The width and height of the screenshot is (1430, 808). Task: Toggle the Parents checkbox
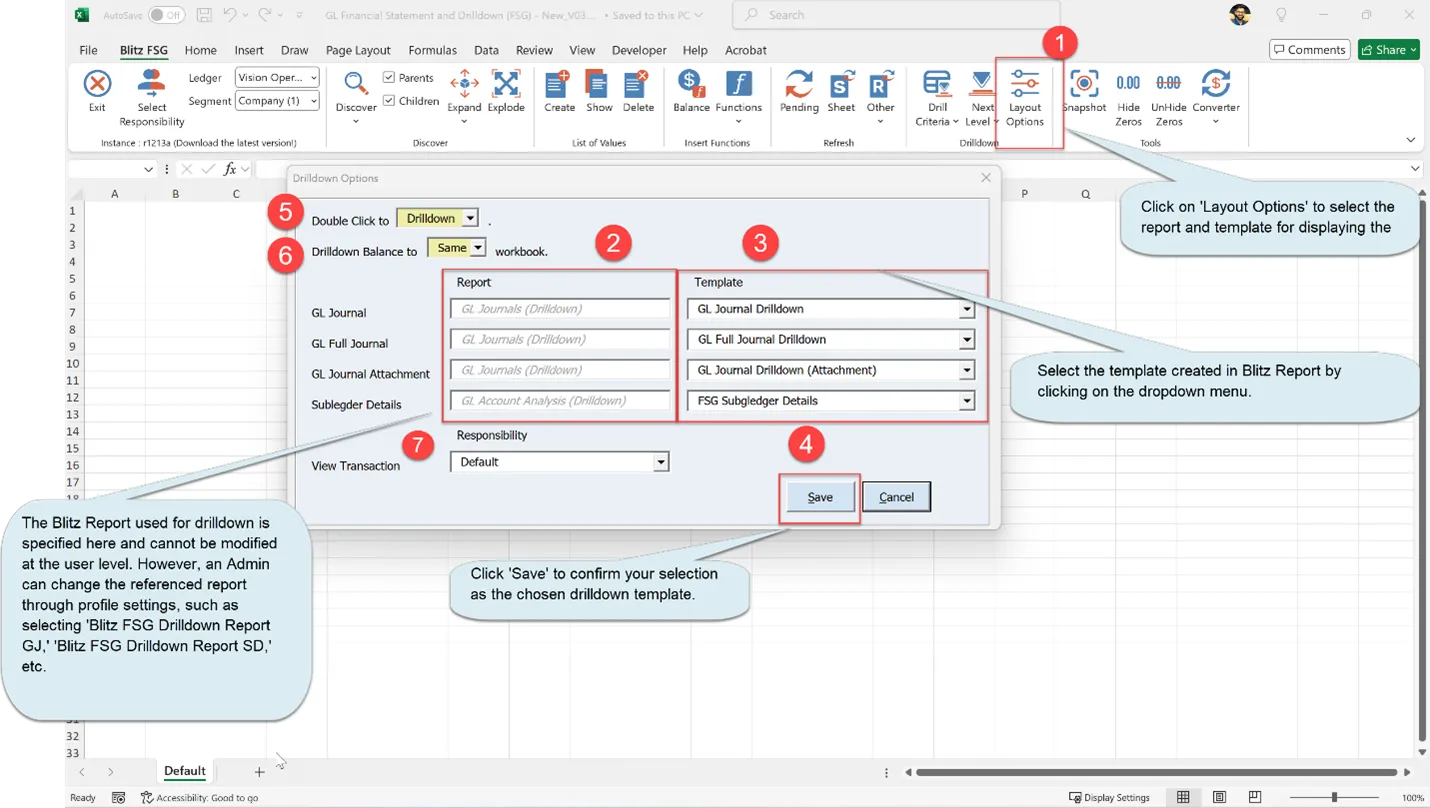coord(389,77)
